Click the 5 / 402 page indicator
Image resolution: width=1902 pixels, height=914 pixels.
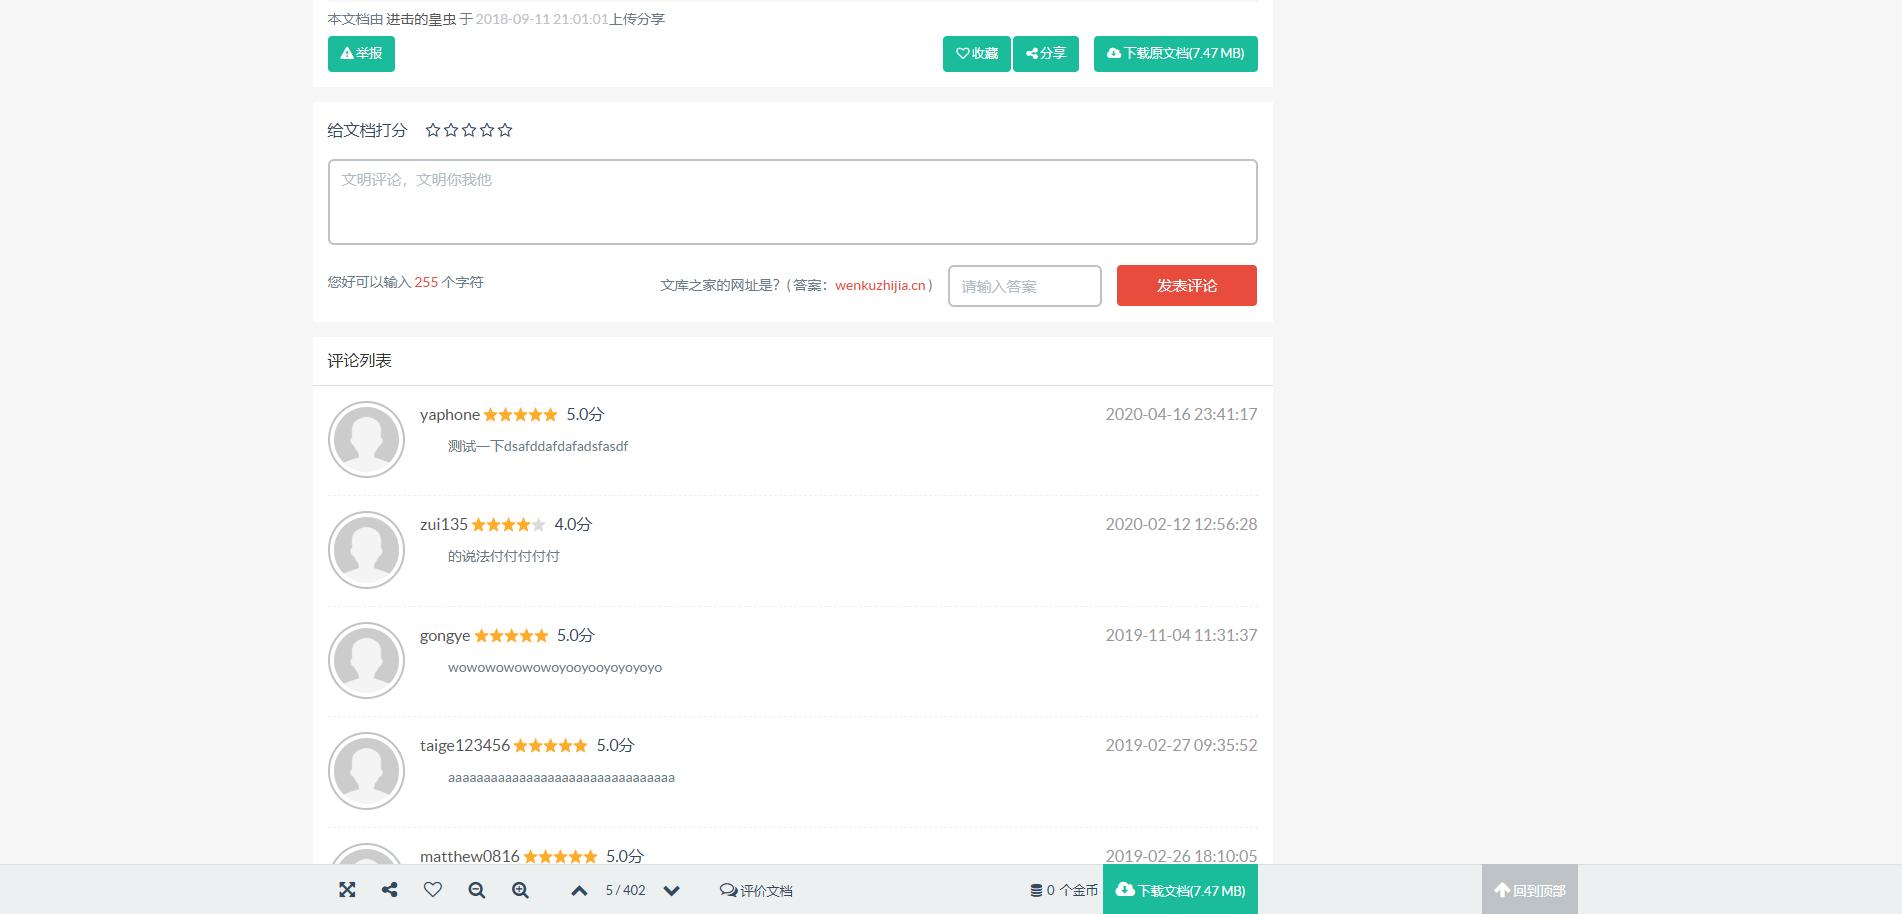tap(625, 890)
